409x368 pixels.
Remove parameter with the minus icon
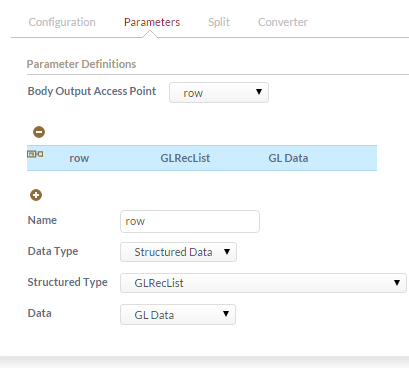(x=39, y=132)
